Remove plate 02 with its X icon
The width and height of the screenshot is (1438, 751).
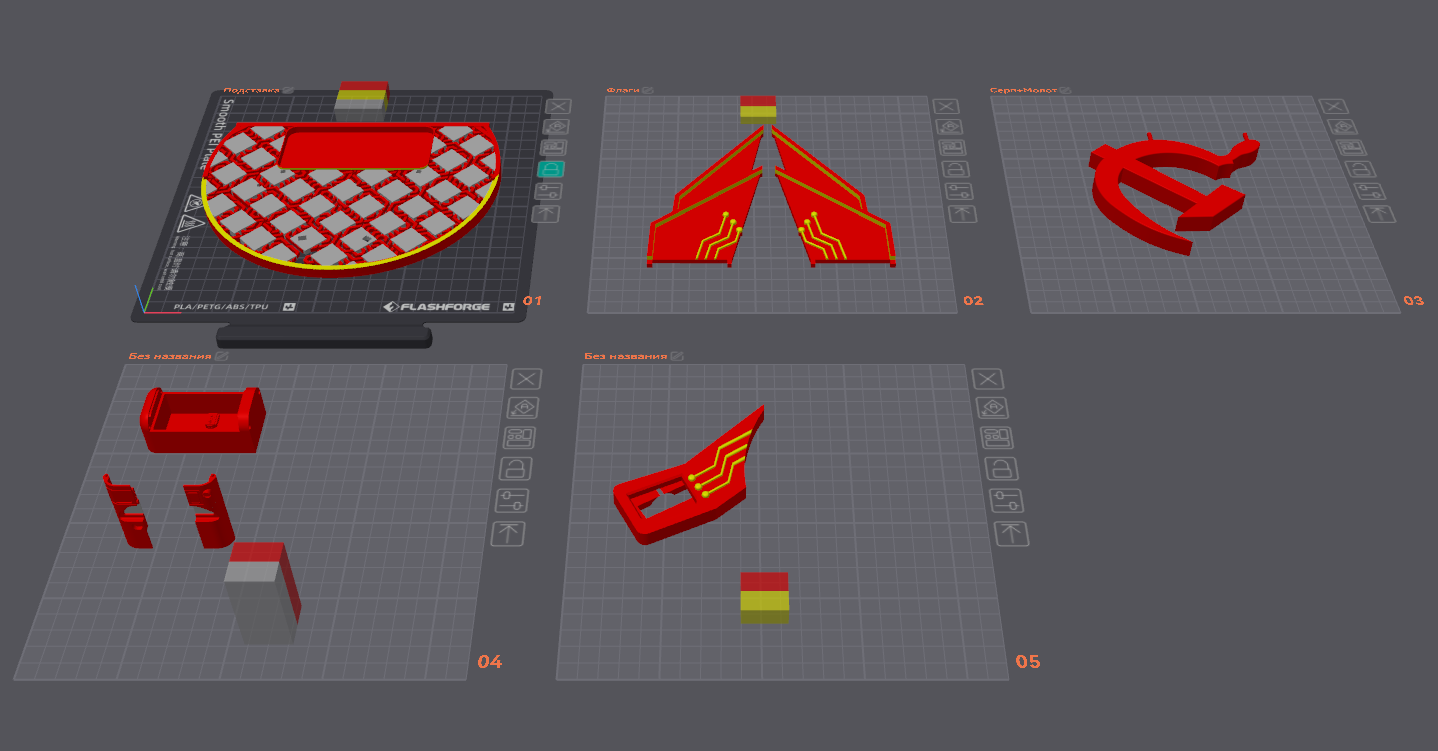945,106
